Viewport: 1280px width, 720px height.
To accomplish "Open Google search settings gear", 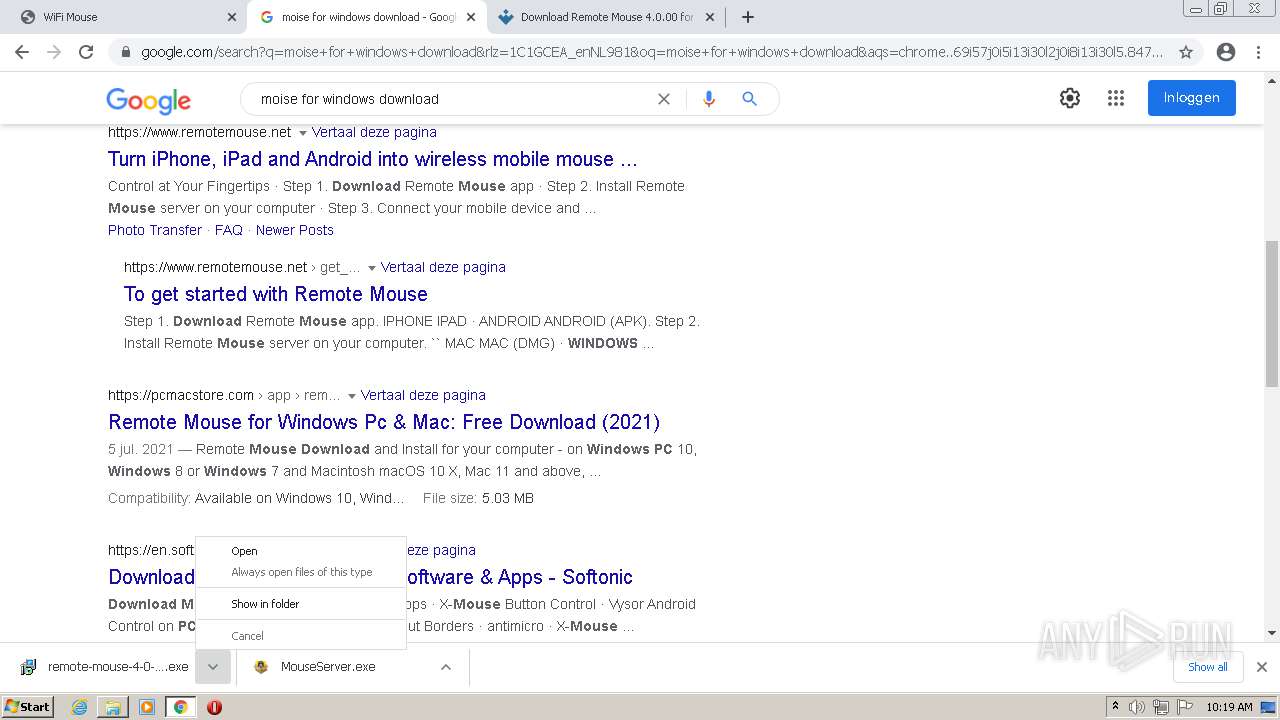I will 1070,98.
